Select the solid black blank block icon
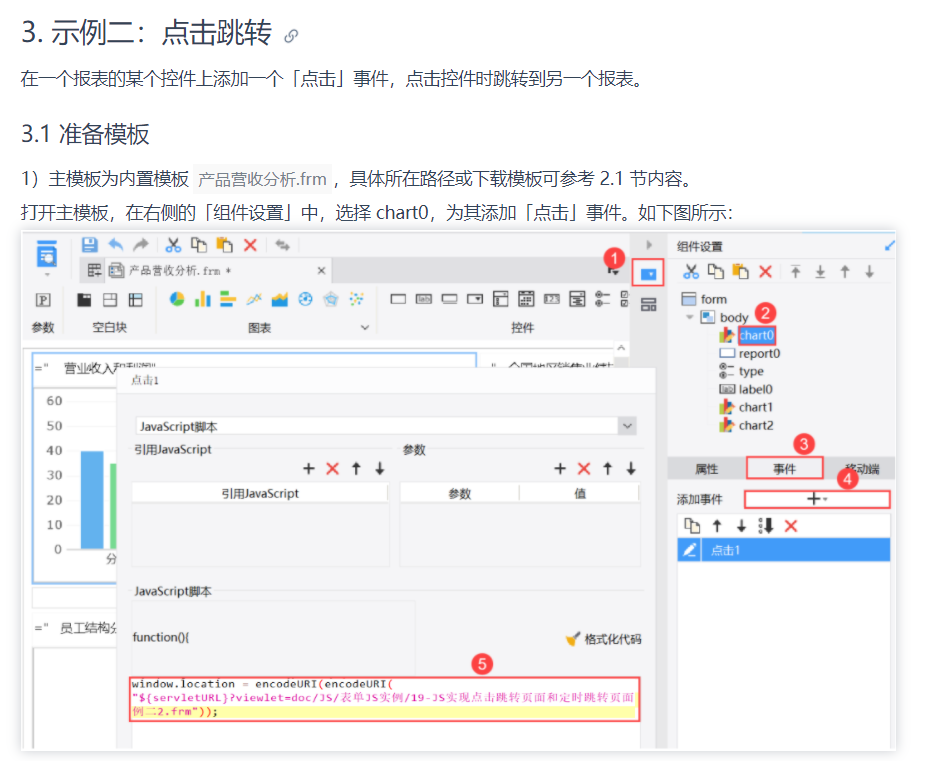 [x=84, y=300]
